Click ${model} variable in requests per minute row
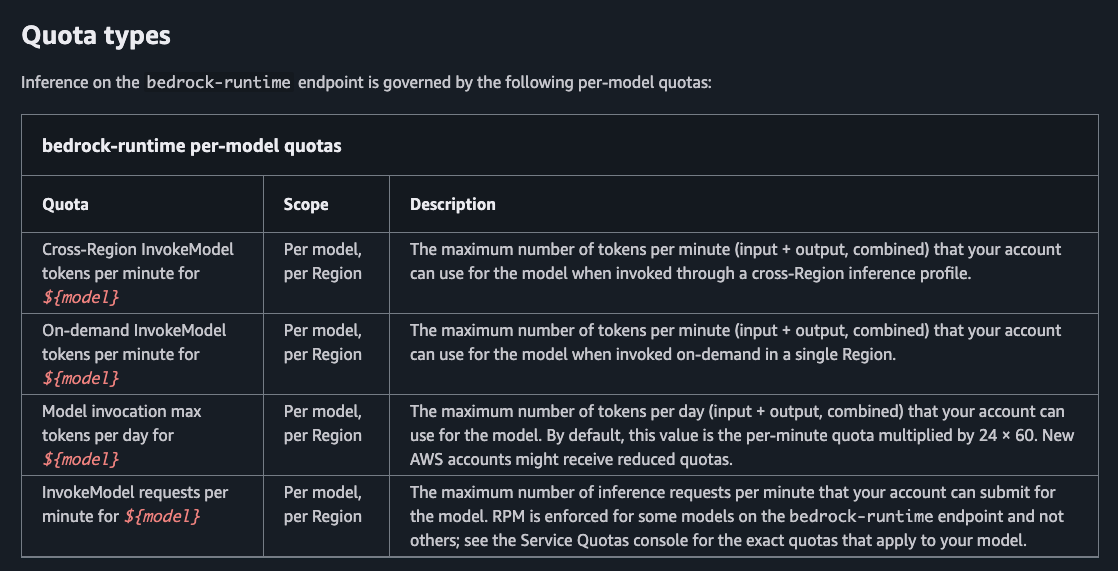 (x=162, y=515)
